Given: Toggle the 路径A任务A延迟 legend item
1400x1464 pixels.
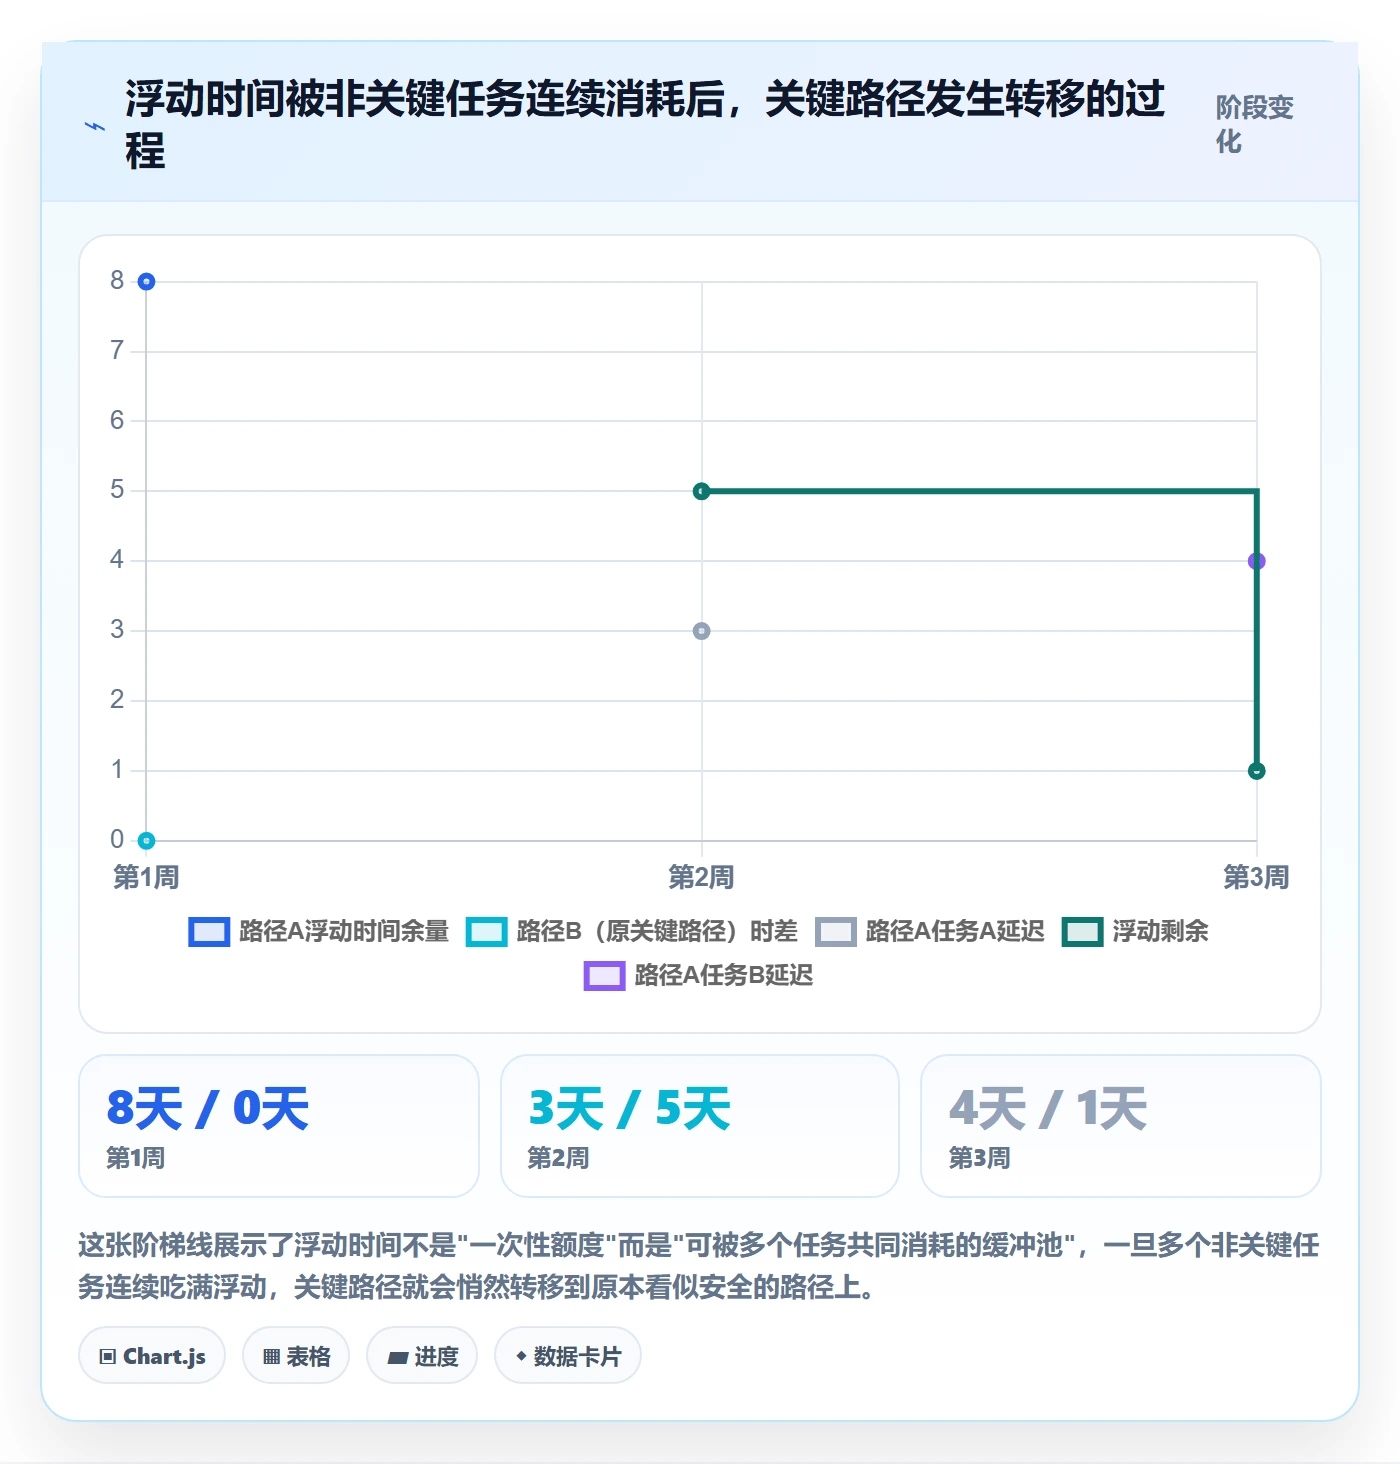Looking at the screenshot, I should point(930,931).
